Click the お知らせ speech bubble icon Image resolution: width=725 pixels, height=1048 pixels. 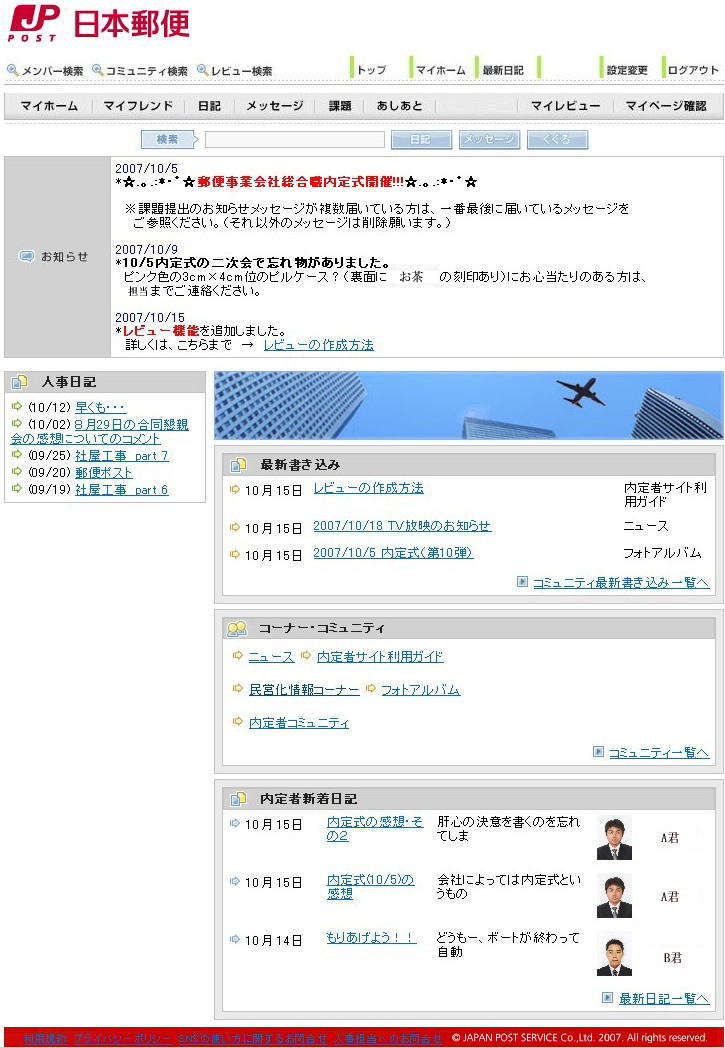26,257
